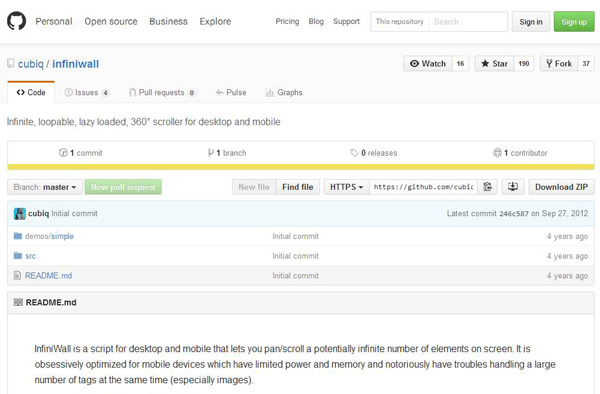Open the cubiq user profile link
This screenshot has width=600, height=394.
tap(31, 64)
